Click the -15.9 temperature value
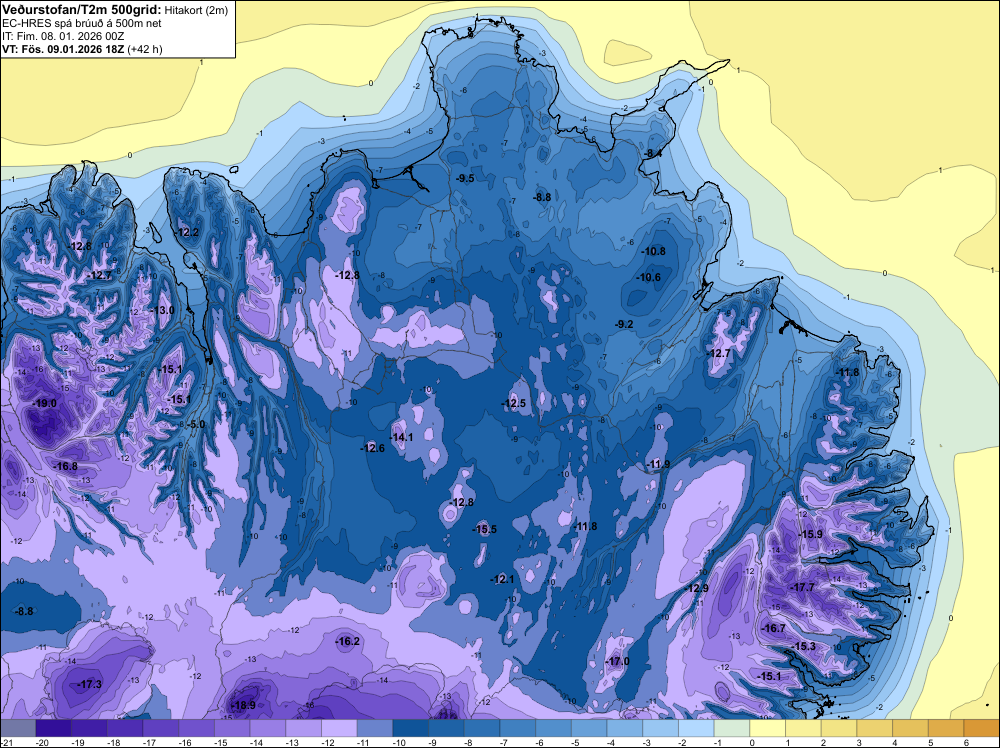This screenshot has height=748, width=1000. click(x=811, y=534)
